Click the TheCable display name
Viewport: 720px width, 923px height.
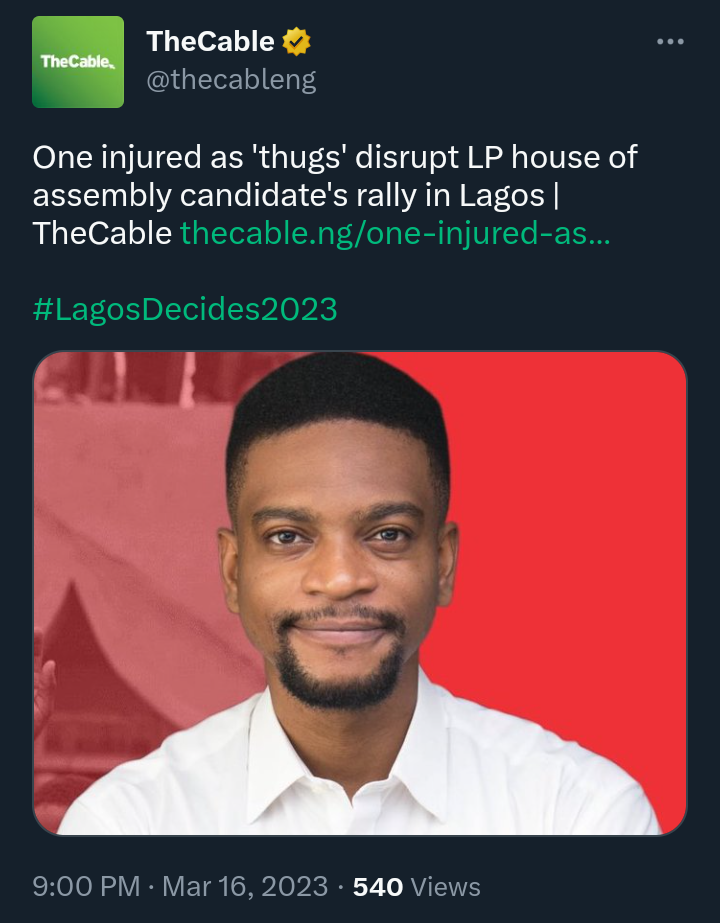pos(210,42)
